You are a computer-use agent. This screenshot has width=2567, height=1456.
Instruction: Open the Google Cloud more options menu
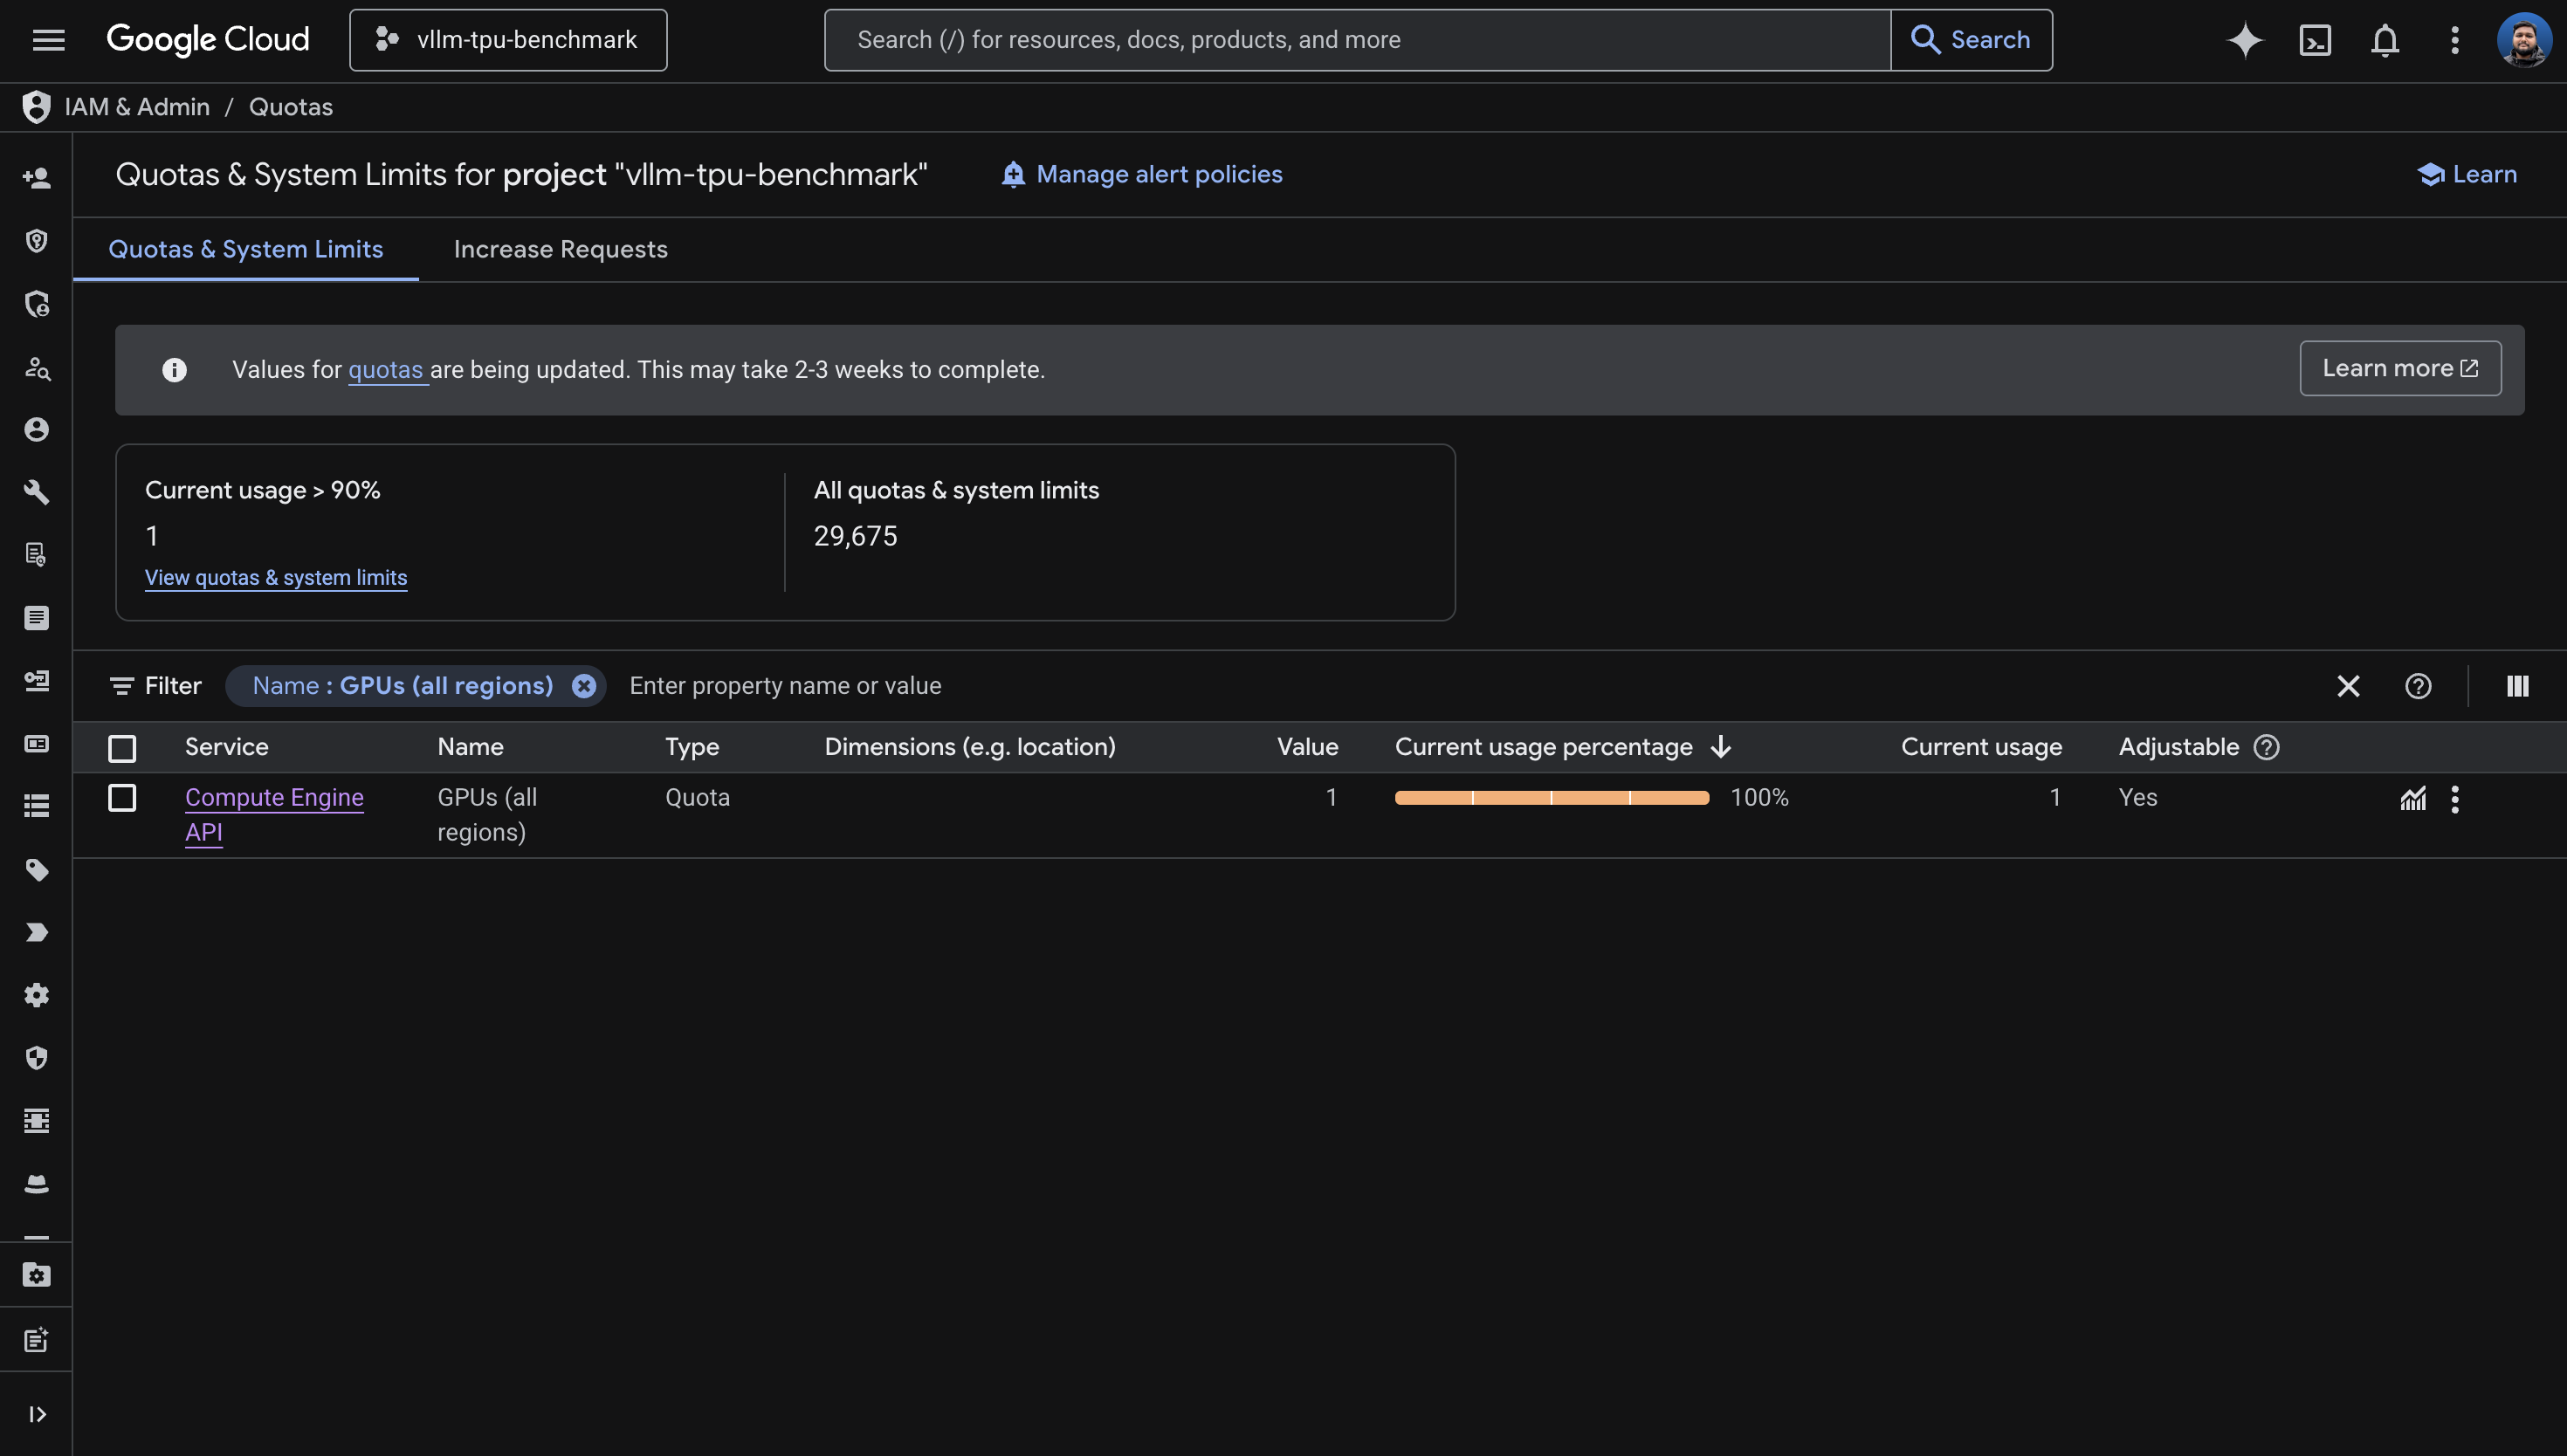[2455, 40]
